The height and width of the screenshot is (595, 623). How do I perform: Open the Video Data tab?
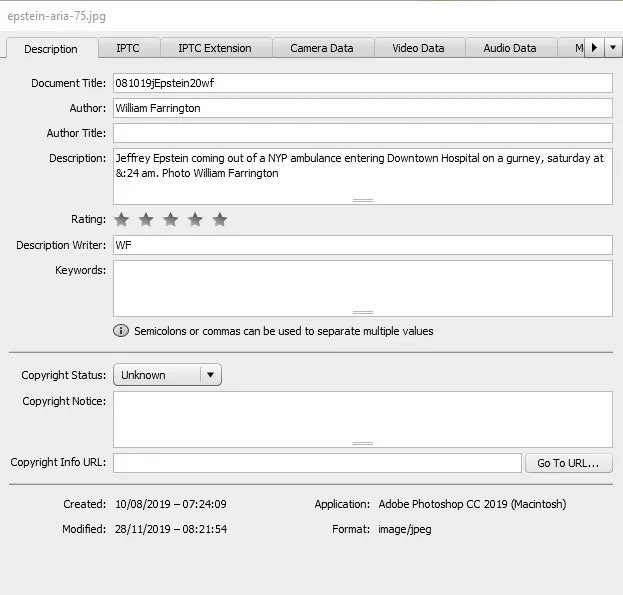418,48
